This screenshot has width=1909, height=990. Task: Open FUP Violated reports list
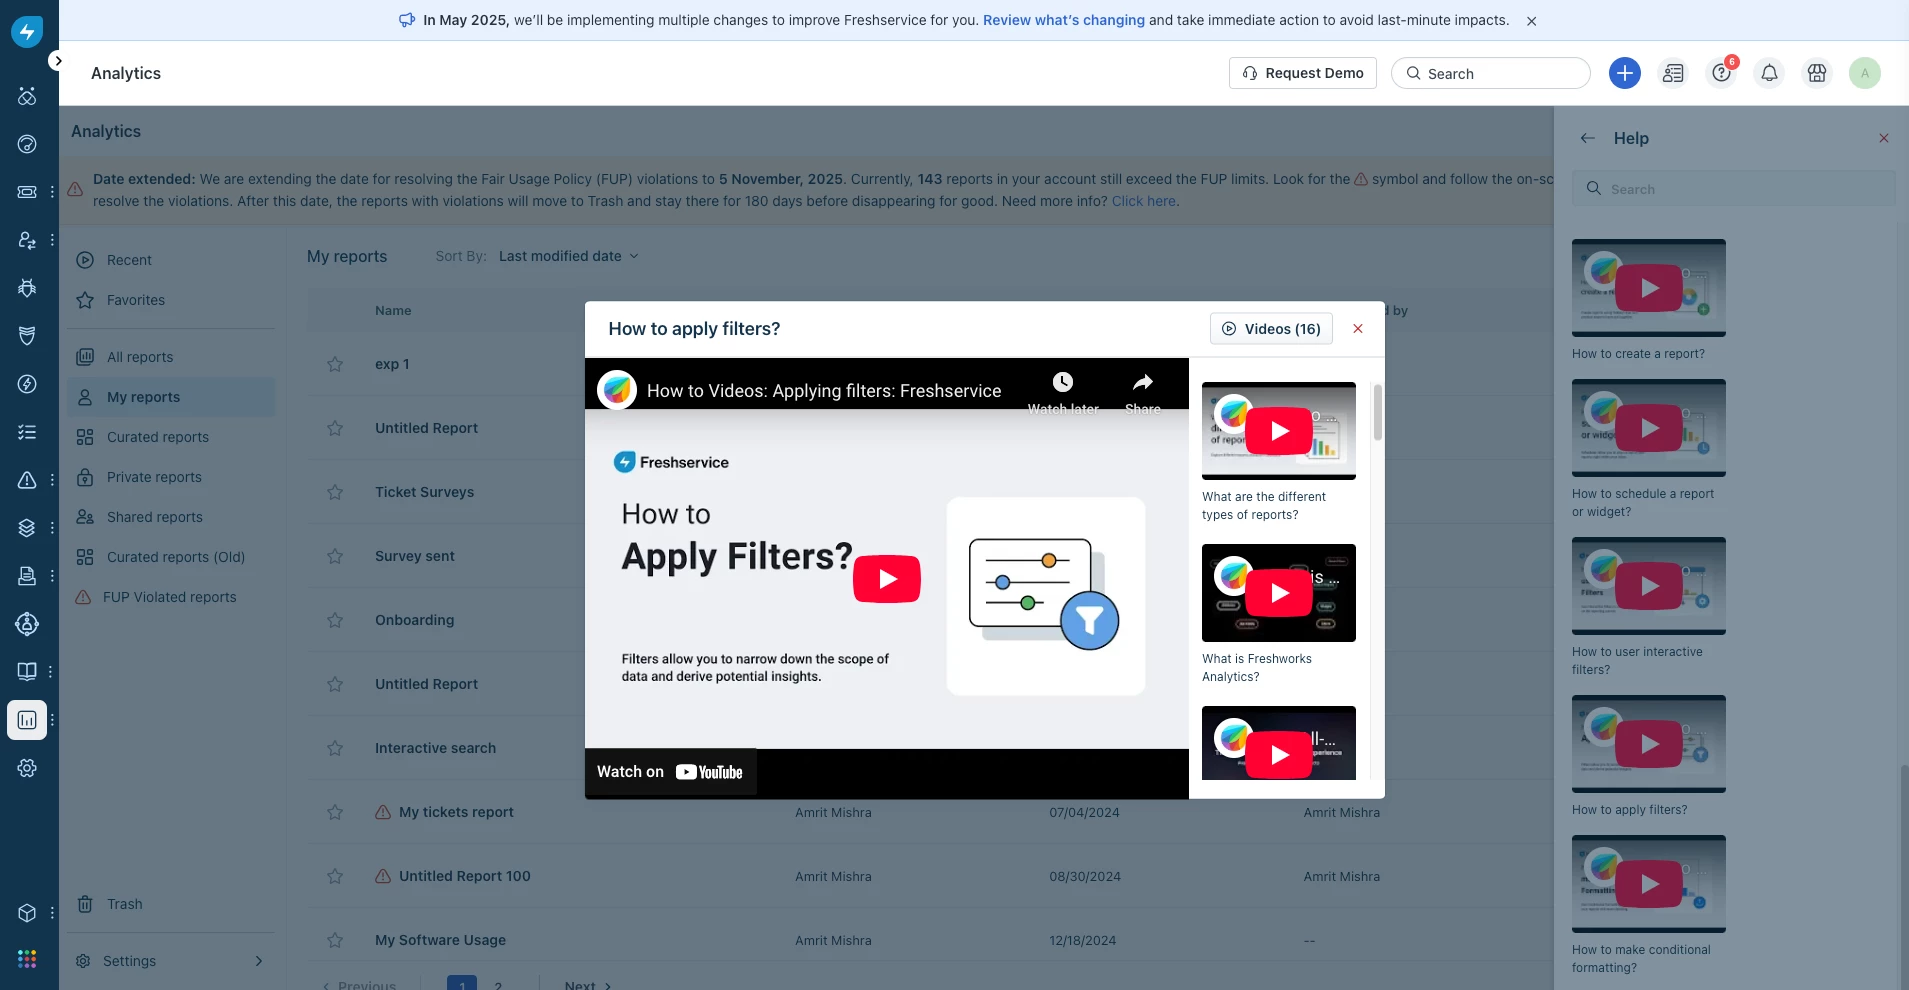point(171,597)
